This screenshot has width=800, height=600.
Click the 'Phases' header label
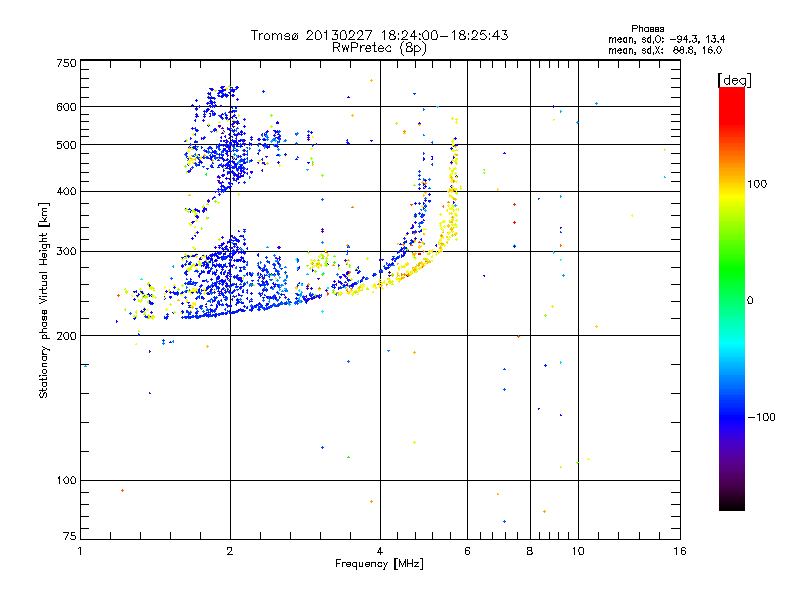click(647, 29)
